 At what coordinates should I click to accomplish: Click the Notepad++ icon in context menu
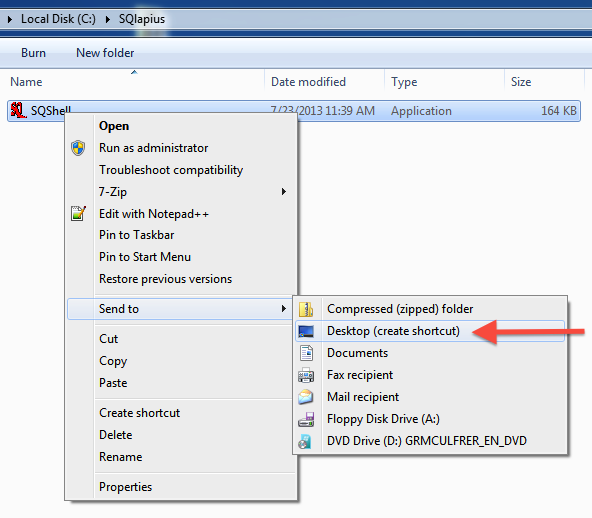click(x=78, y=214)
